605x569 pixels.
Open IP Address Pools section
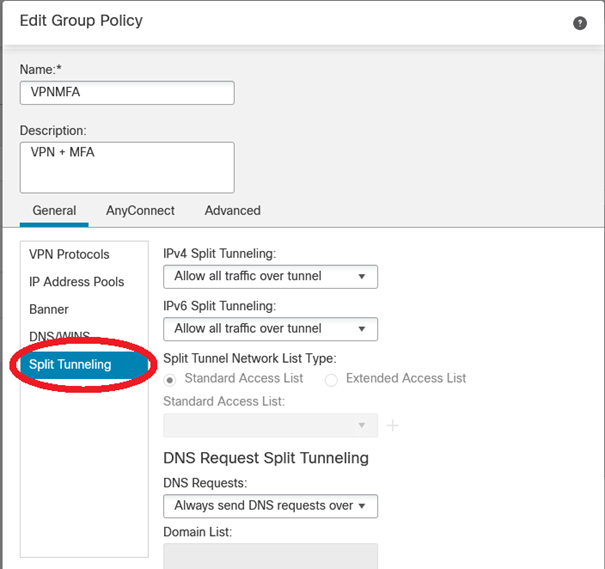(76, 282)
